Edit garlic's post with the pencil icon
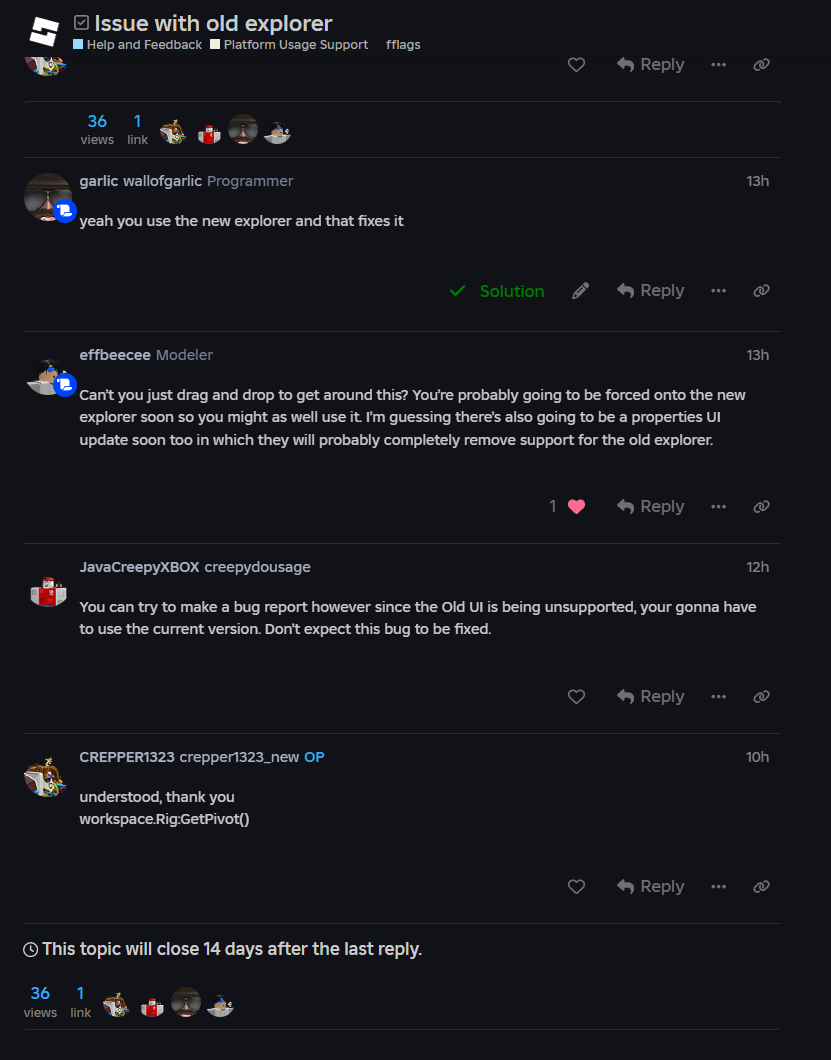Image resolution: width=831 pixels, height=1060 pixels. coord(580,291)
